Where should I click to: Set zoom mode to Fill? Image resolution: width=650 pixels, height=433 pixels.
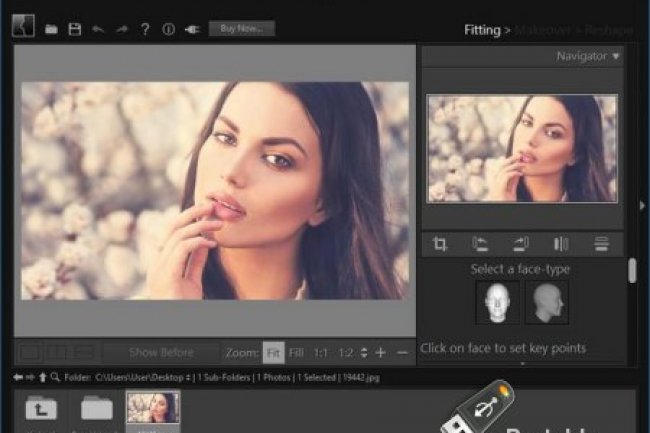click(x=296, y=353)
